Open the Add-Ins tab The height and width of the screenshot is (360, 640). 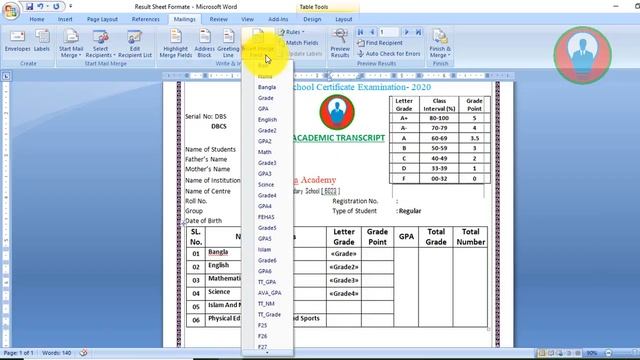(278, 19)
